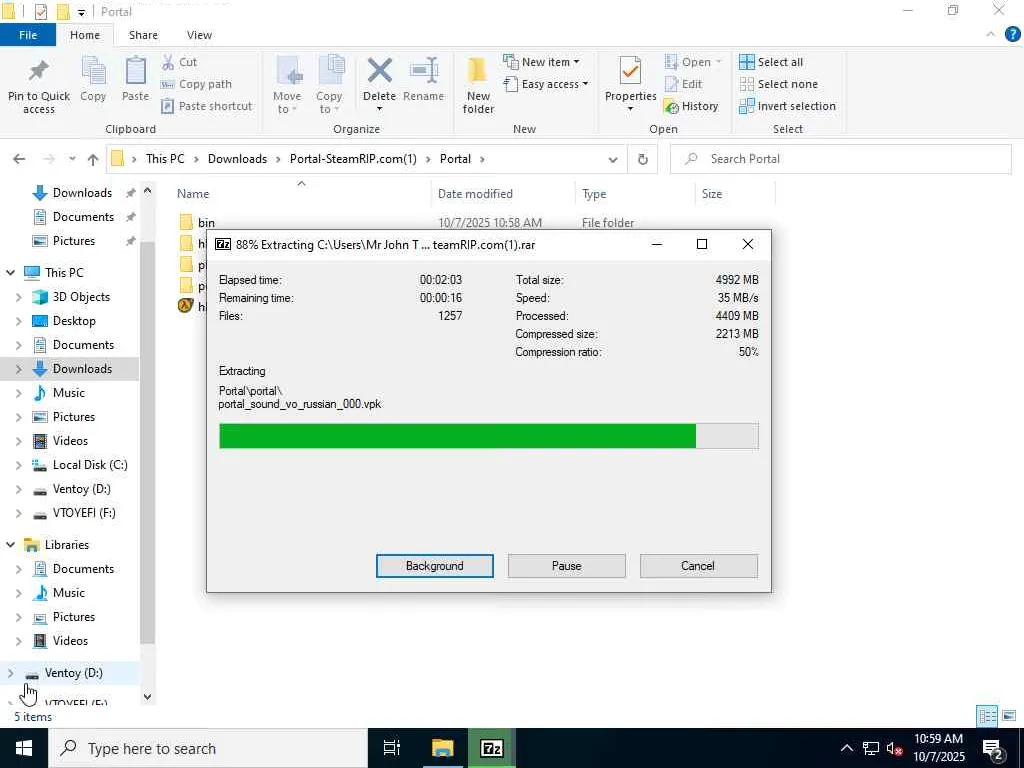Open notification center in system tray
The width and height of the screenshot is (1024, 768).
tap(993, 748)
